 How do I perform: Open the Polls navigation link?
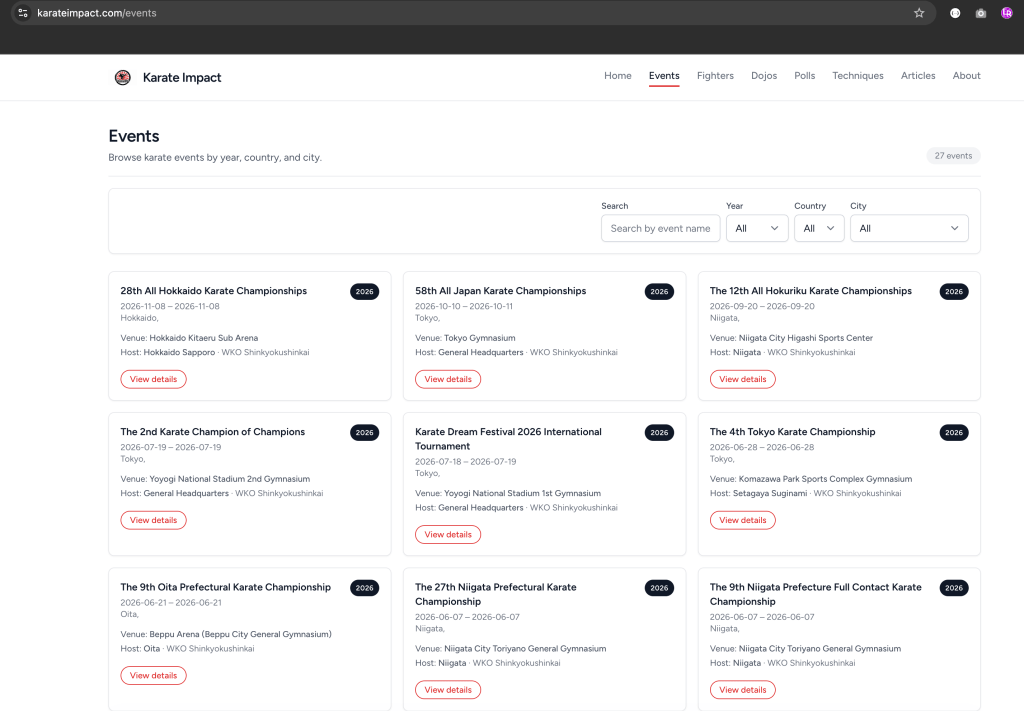[x=804, y=76]
